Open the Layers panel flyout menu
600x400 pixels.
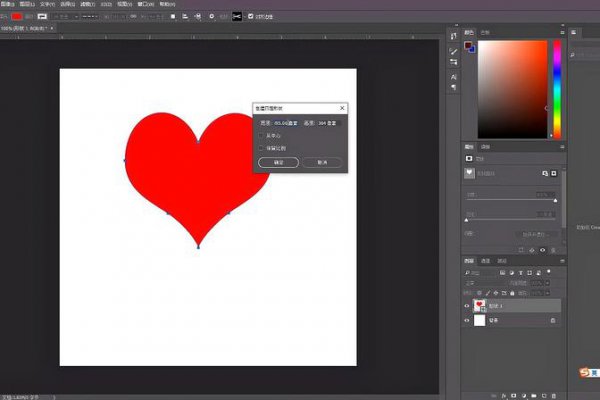point(562,261)
